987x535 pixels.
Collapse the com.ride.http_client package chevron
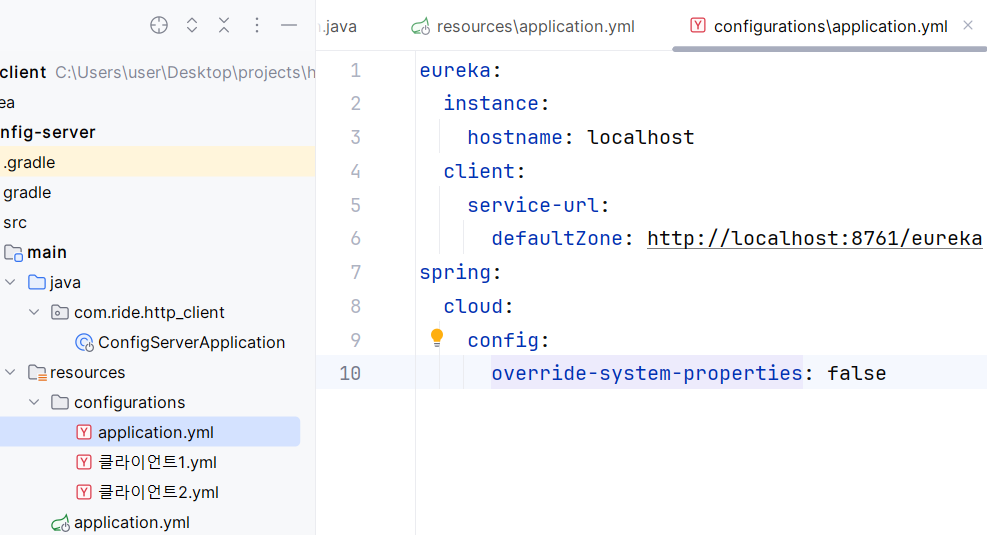(34, 312)
